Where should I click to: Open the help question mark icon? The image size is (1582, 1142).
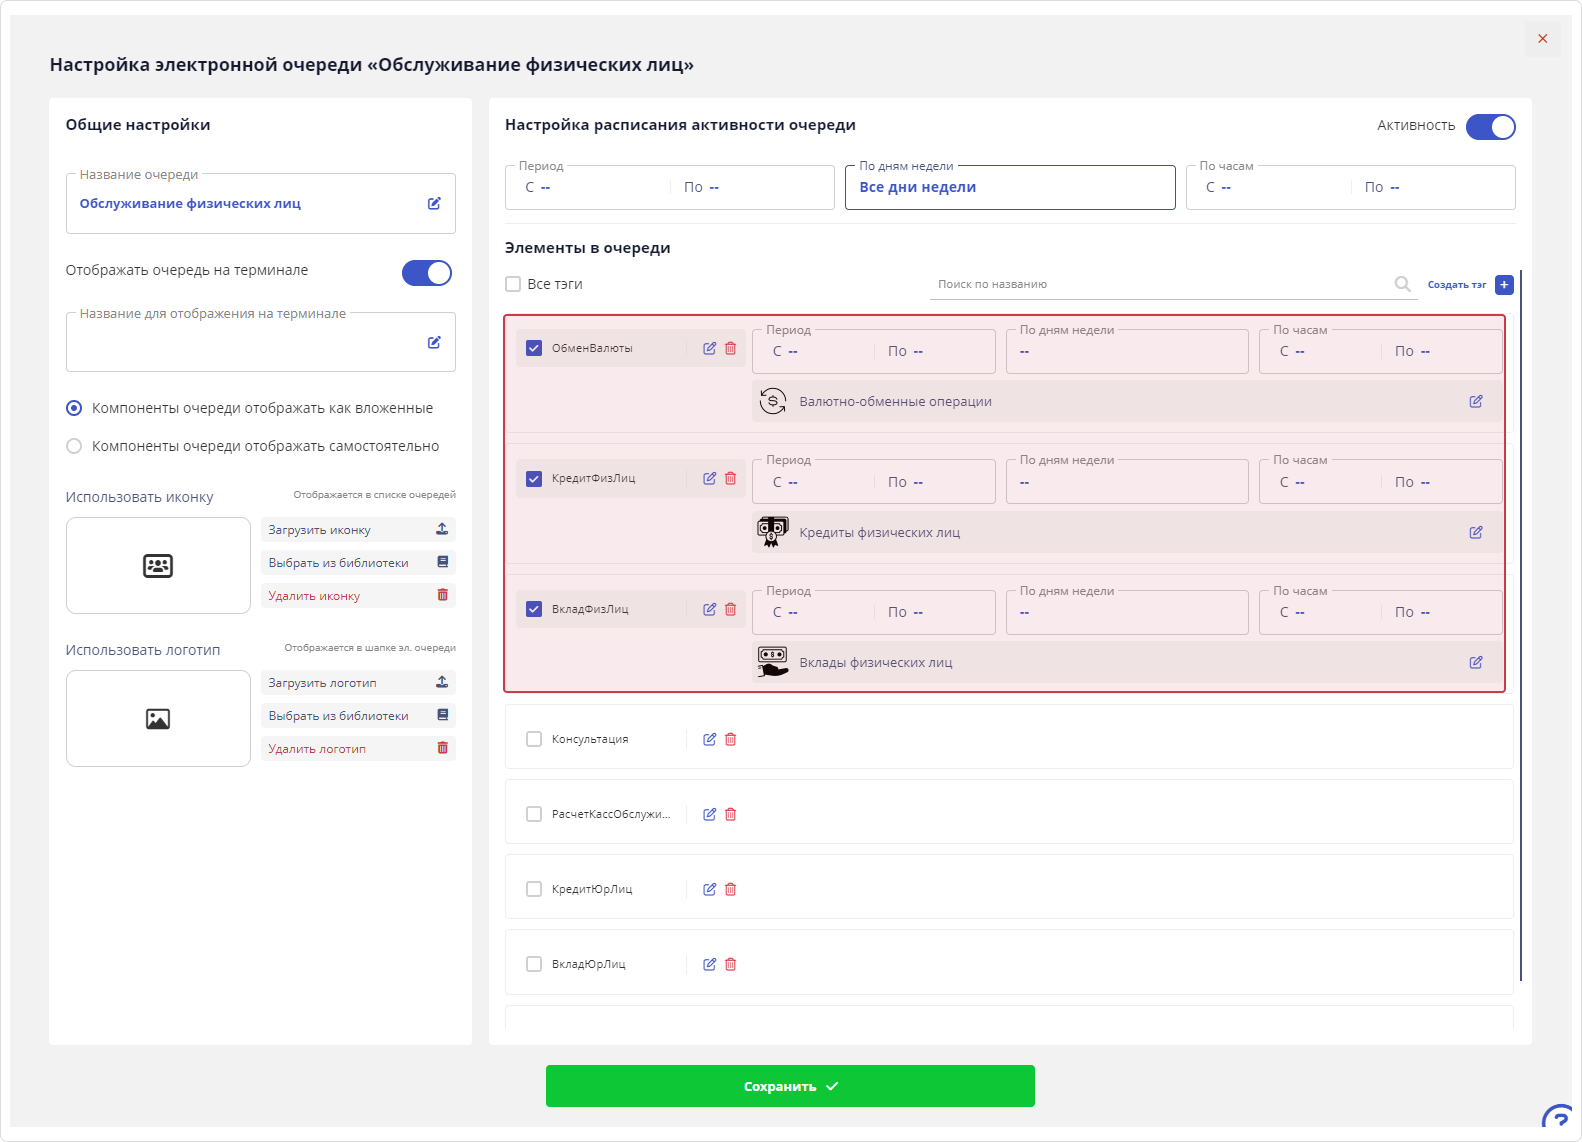pyautogui.click(x=1558, y=1119)
